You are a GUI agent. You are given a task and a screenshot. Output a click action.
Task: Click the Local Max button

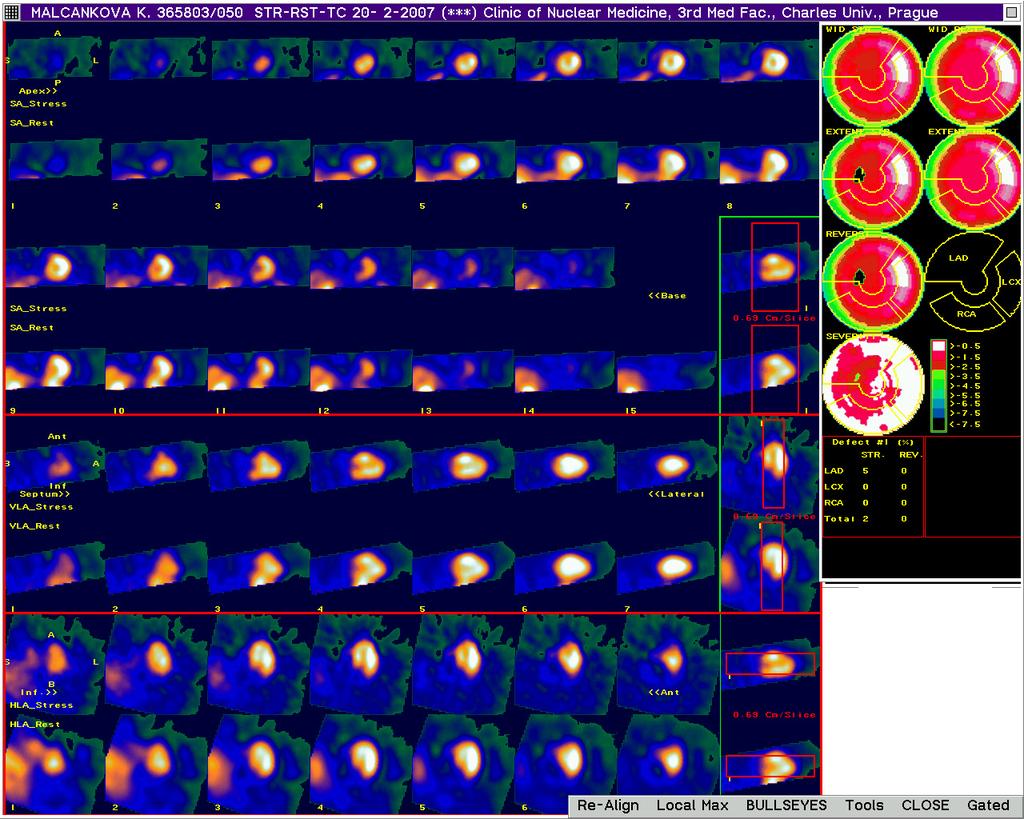[x=692, y=805]
